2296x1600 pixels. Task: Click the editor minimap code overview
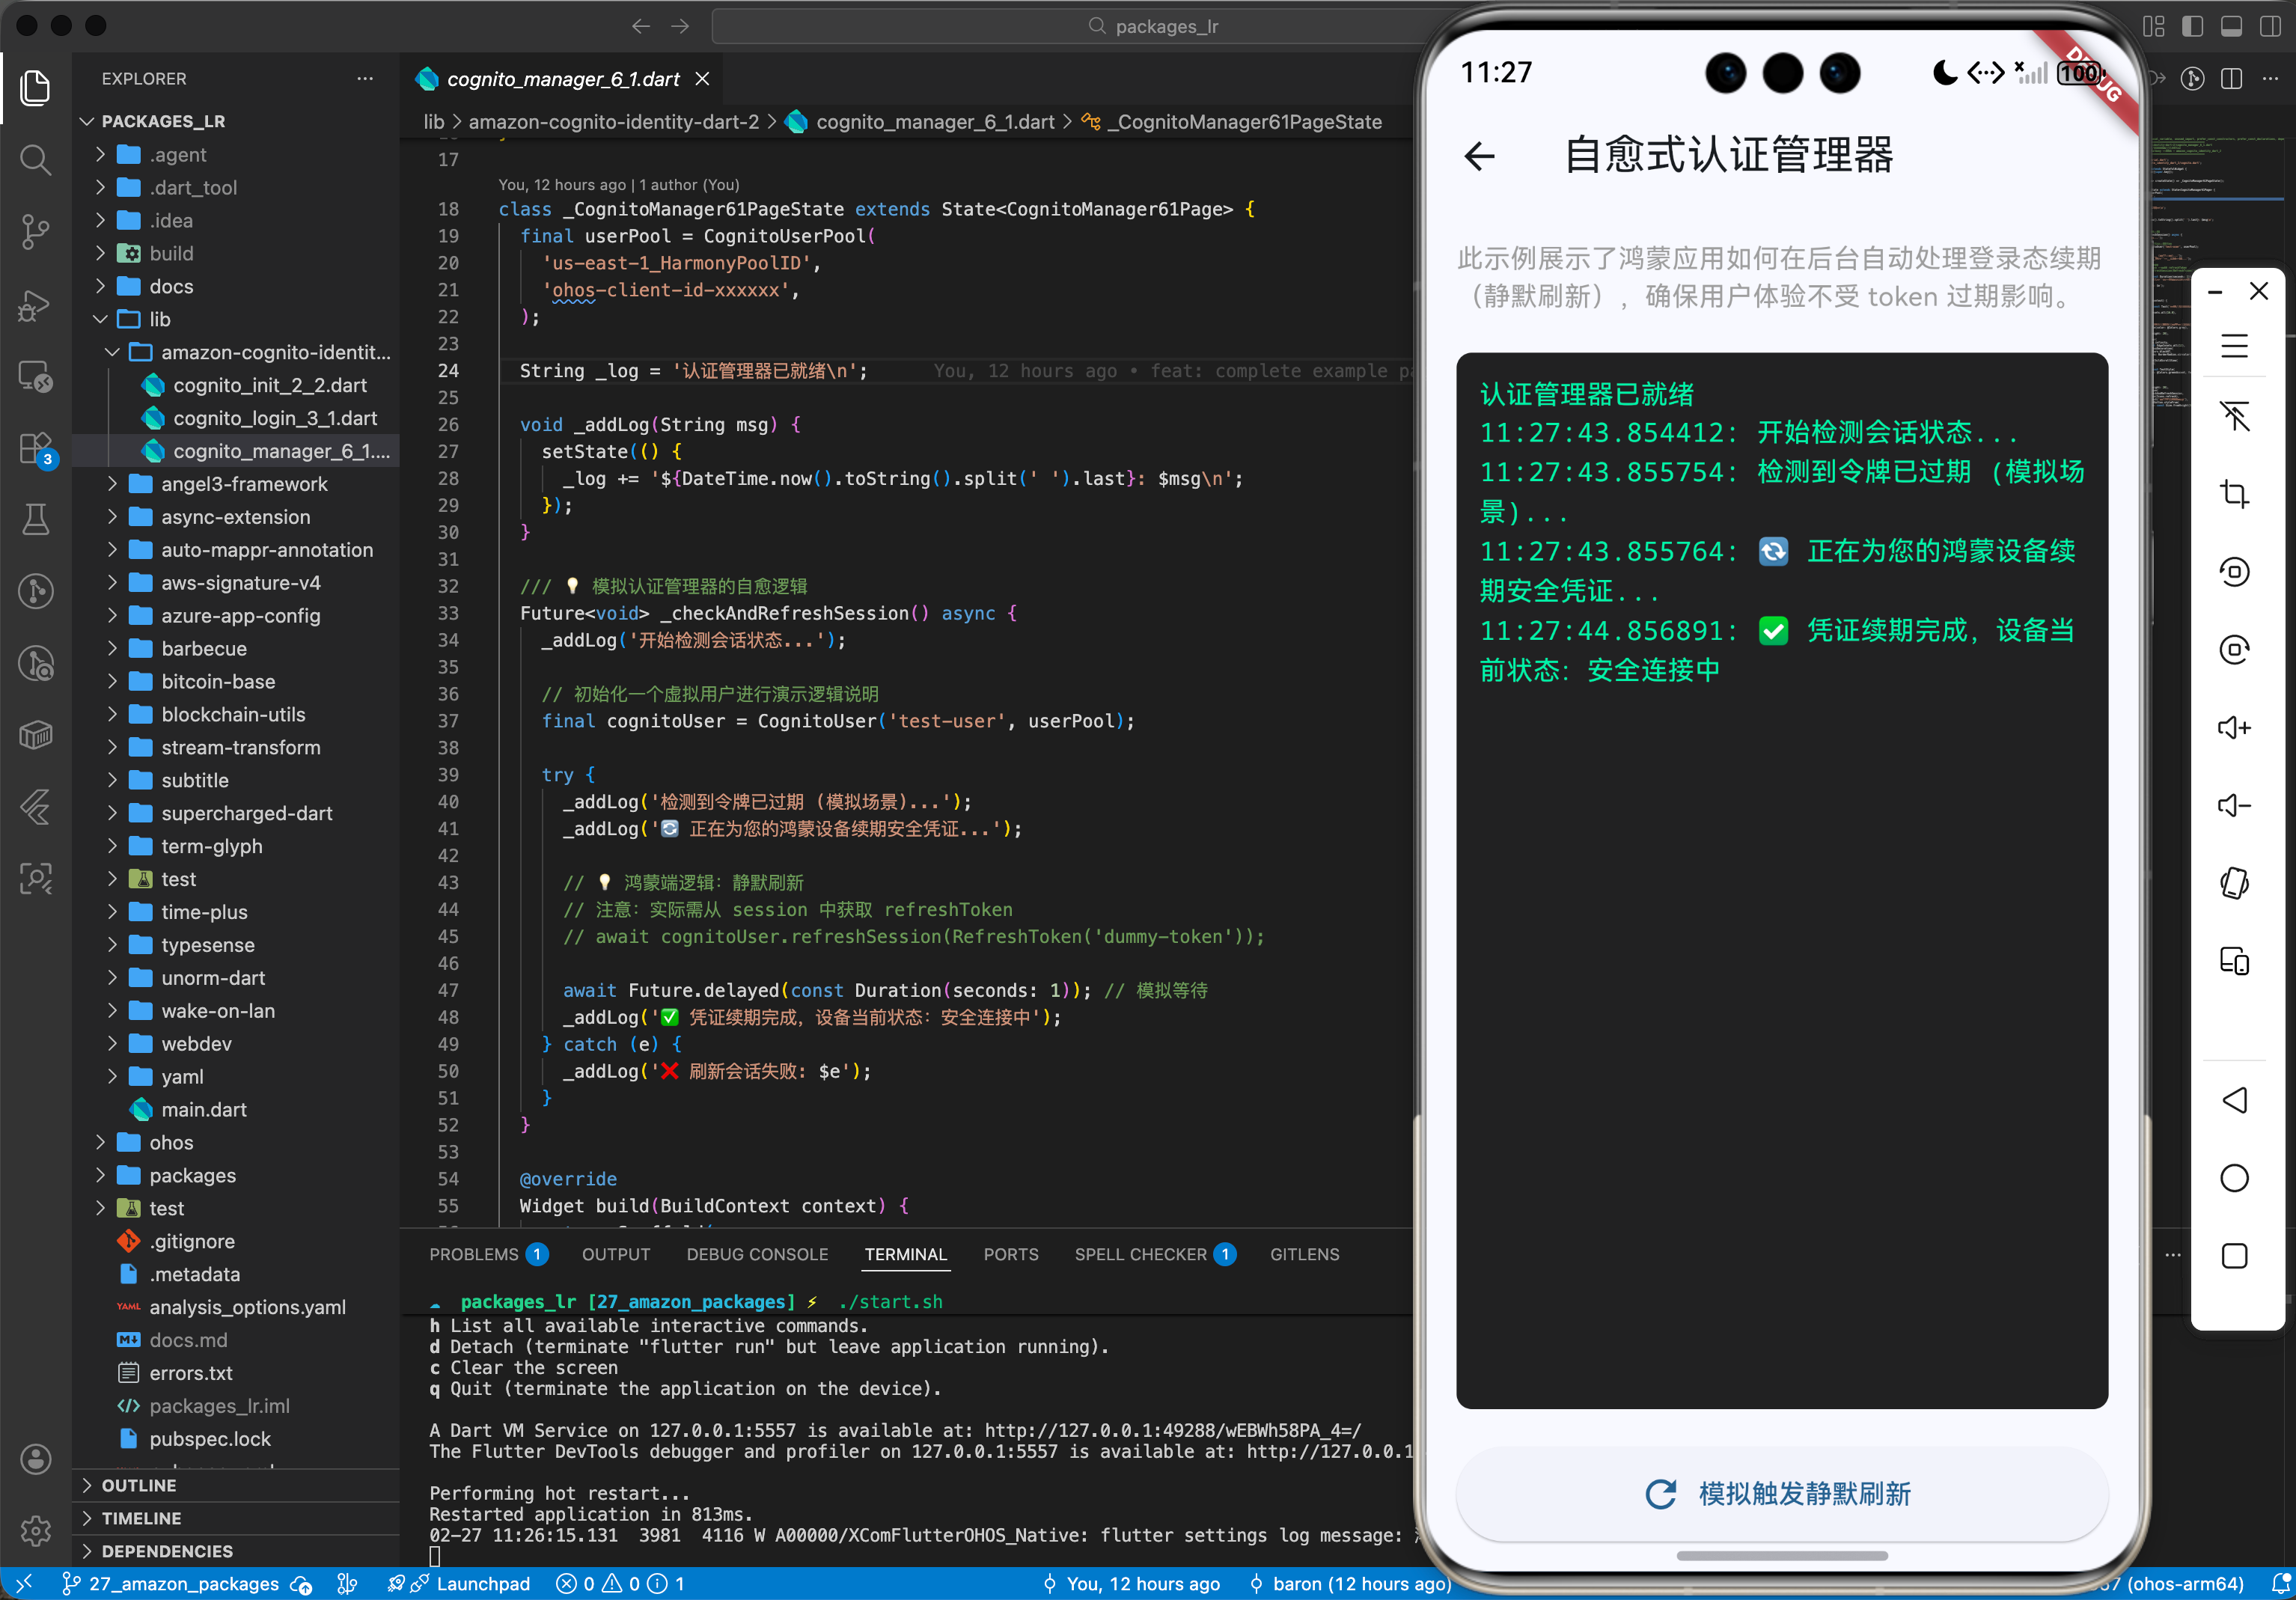click(x=2220, y=270)
